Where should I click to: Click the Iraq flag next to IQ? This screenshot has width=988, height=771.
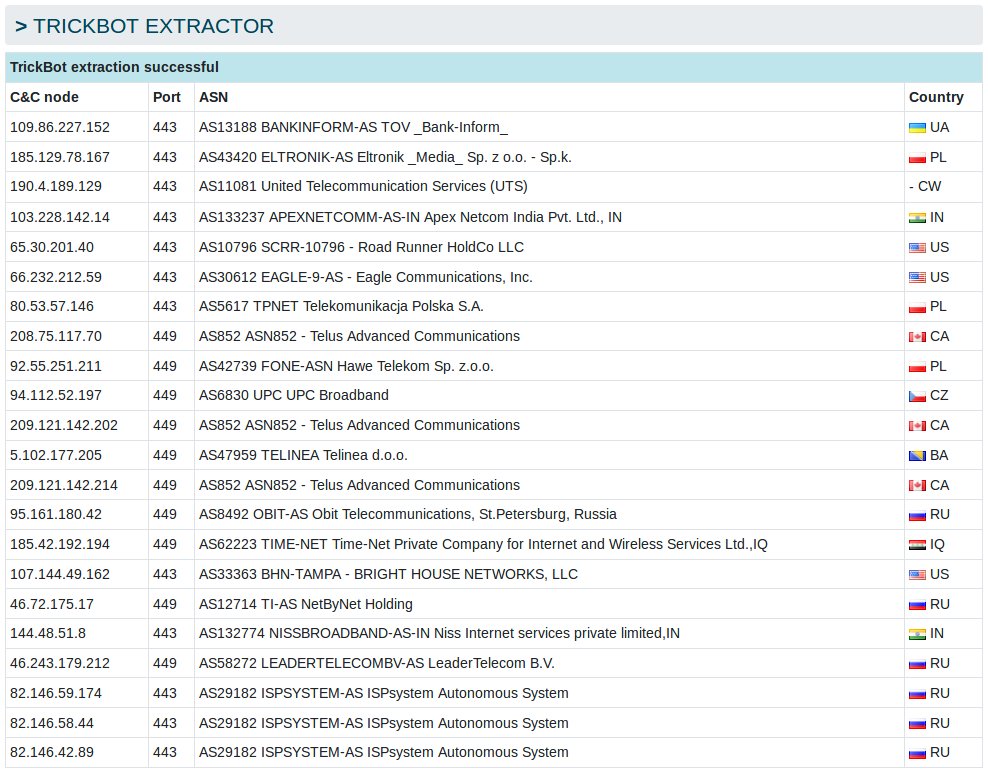click(x=917, y=545)
